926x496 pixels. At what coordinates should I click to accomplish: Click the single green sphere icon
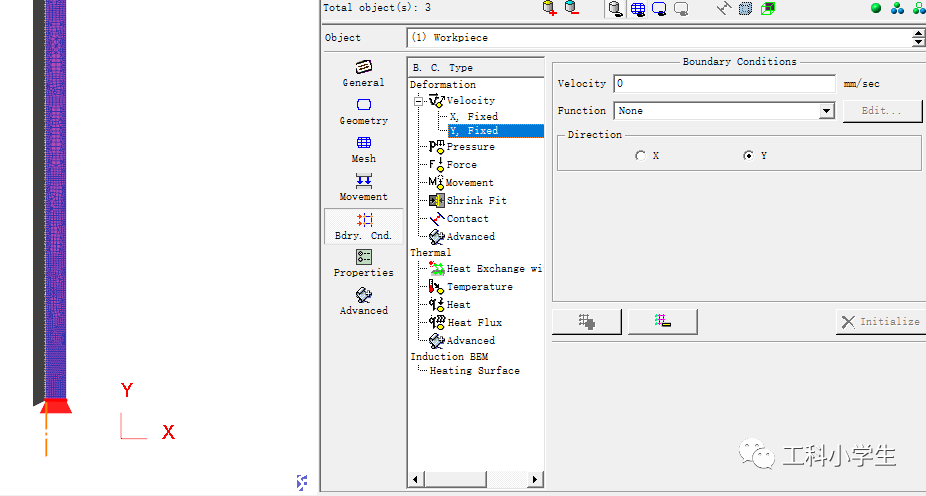click(876, 8)
